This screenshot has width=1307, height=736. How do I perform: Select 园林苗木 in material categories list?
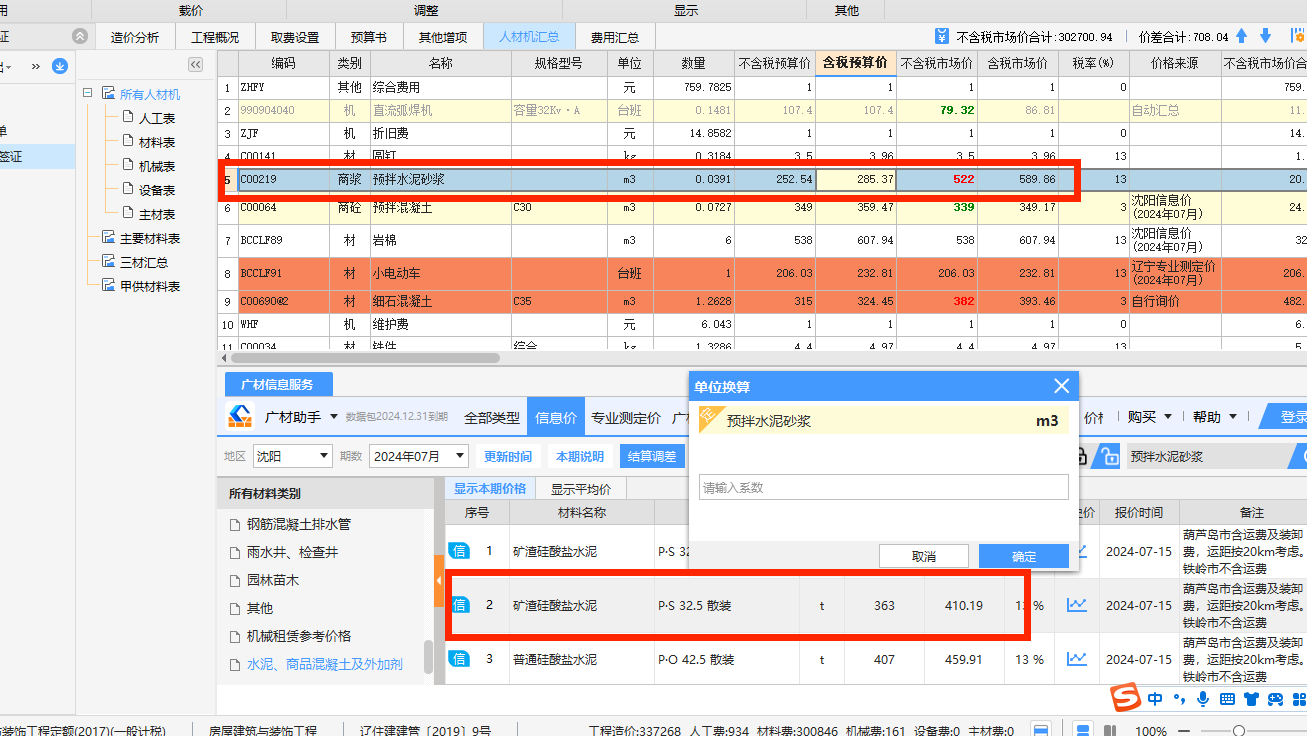click(273, 580)
